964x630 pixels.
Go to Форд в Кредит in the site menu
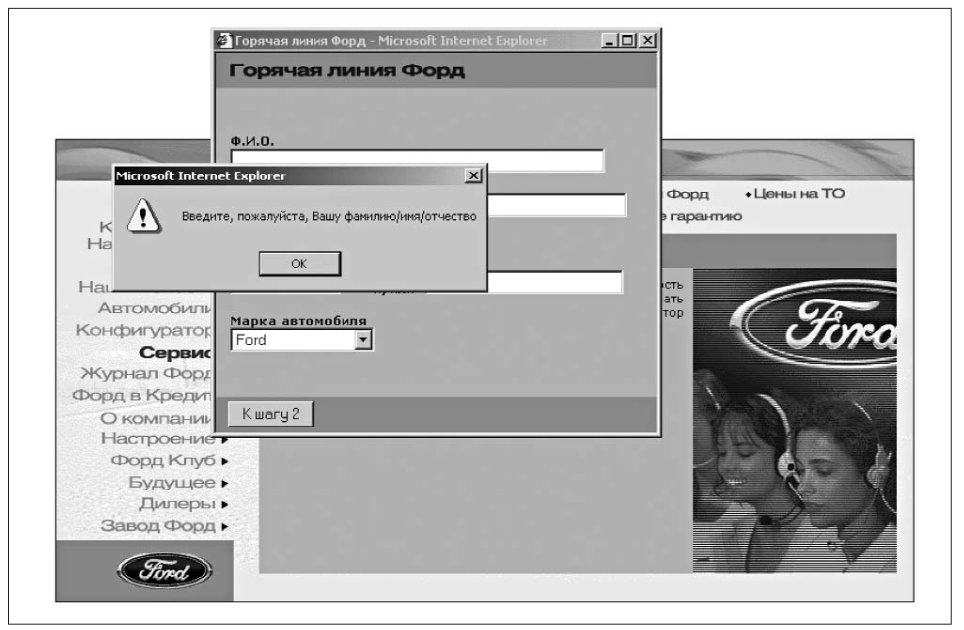pyautogui.click(x=141, y=395)
